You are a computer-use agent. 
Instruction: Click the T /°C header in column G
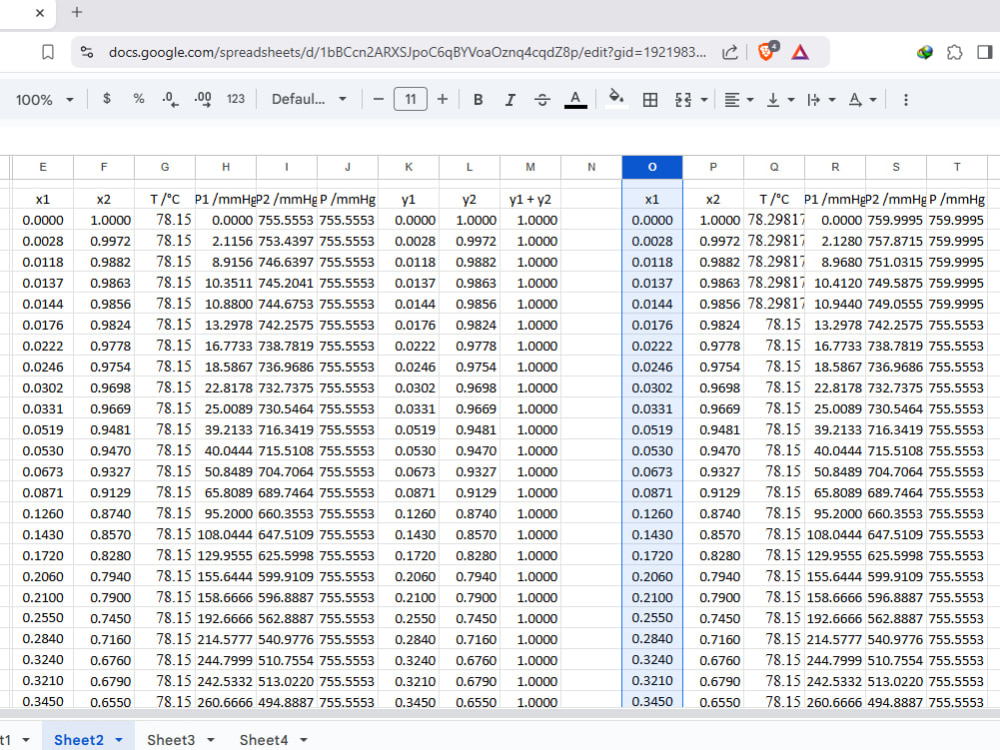pyautogui.click(x=165, y=200)
